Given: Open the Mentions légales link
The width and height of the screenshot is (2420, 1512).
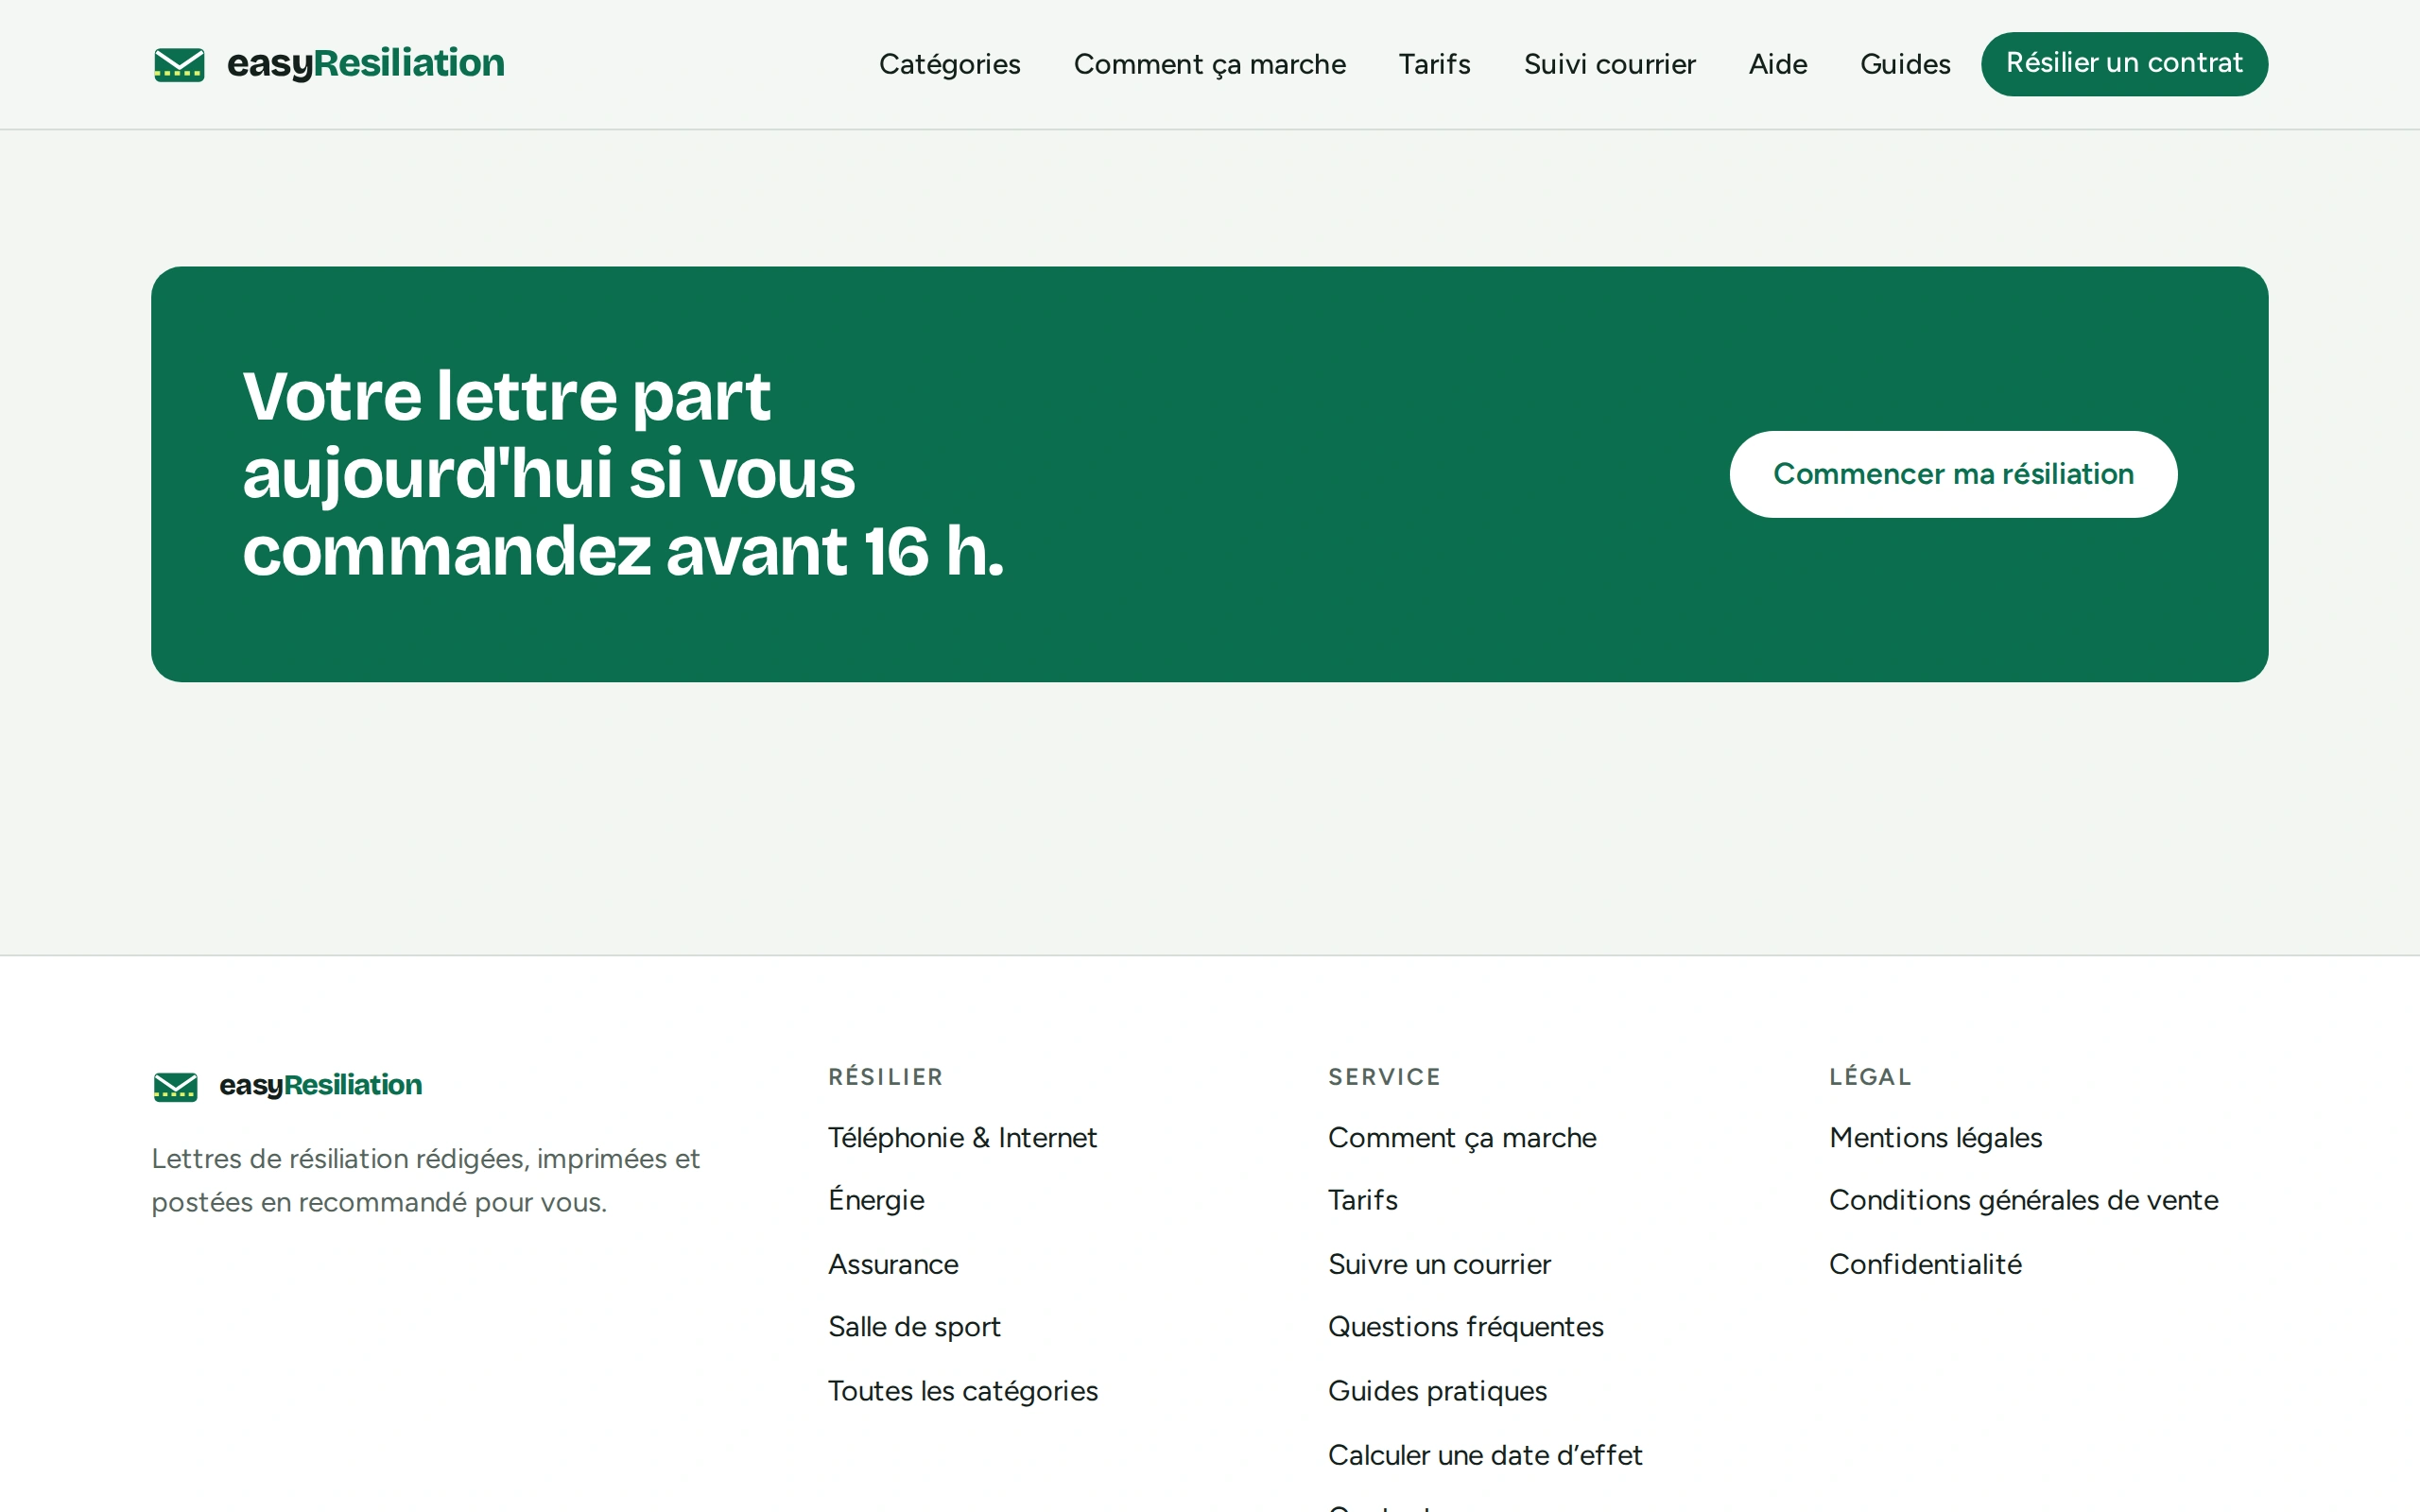Looking at the screenshot, I should (1935, 1138).
